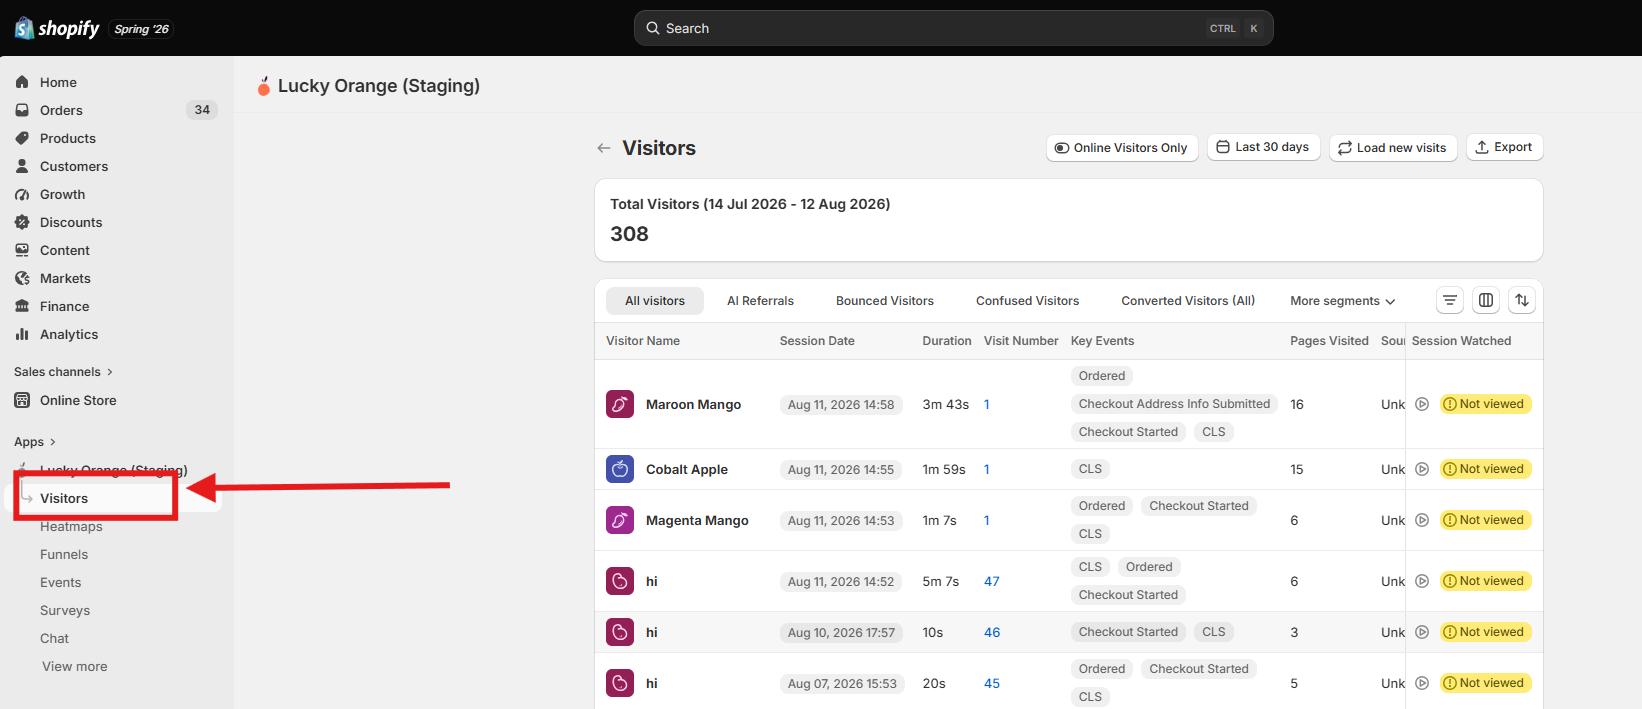Viewport: 1642px width, 709px height.
Task: Click Maroon Mango's avatar icon
Action: coord(620,404)
